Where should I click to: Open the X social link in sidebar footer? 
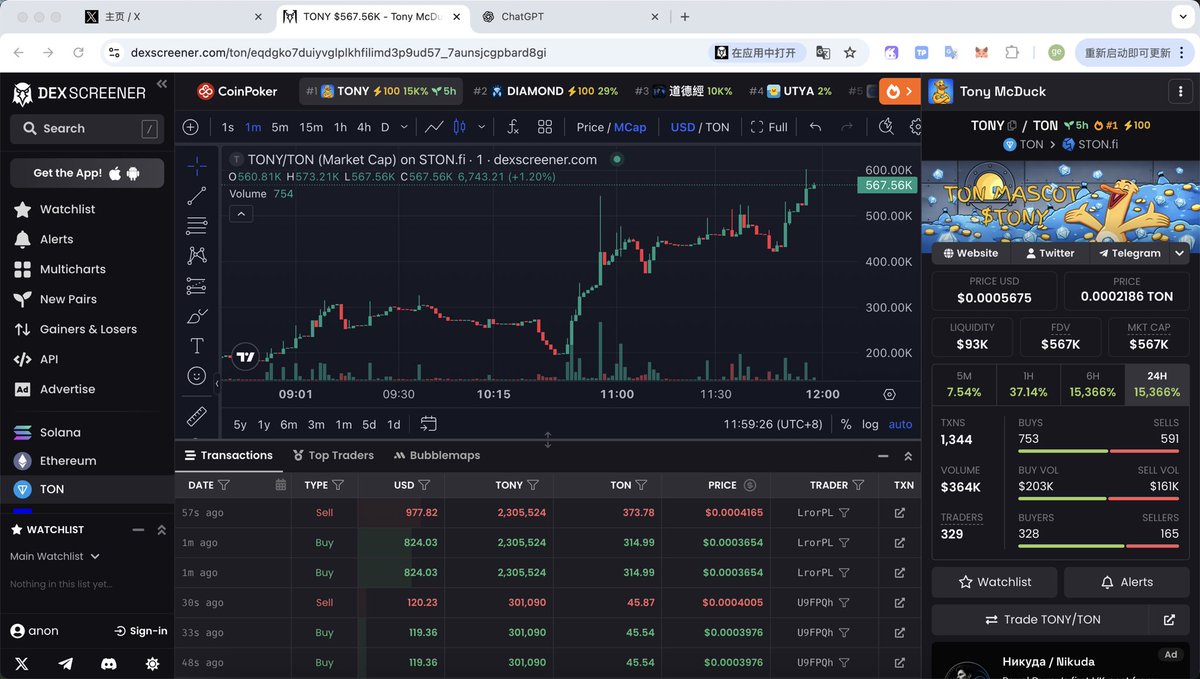point(22,663)
